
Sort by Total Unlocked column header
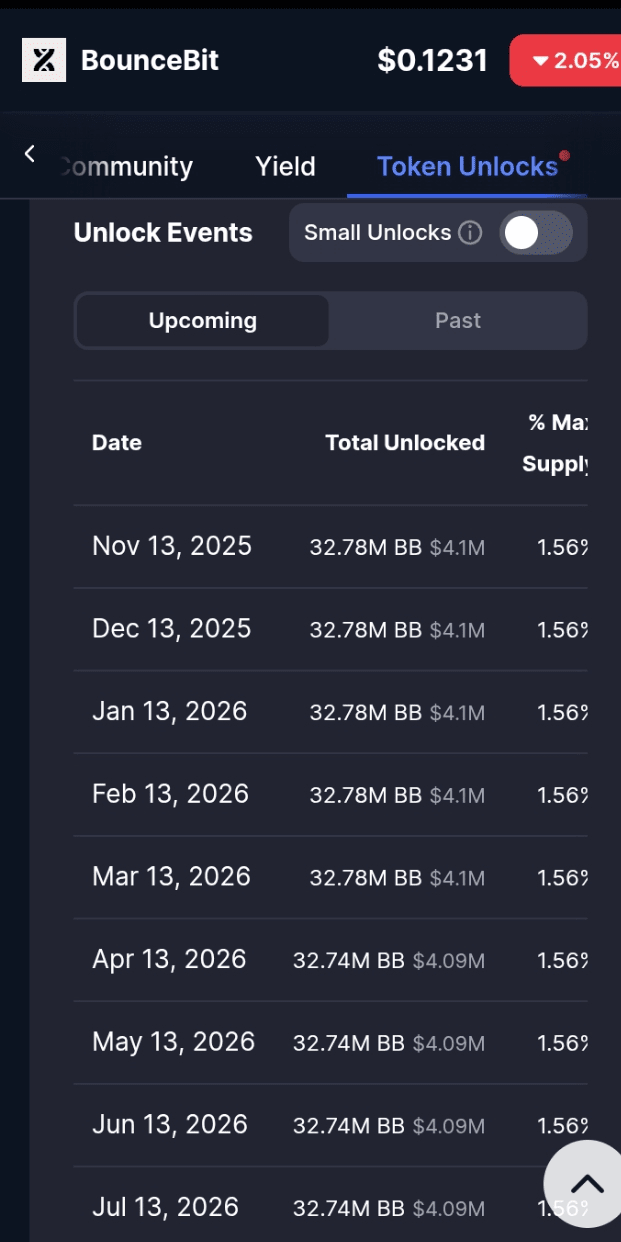coord(405,443)
